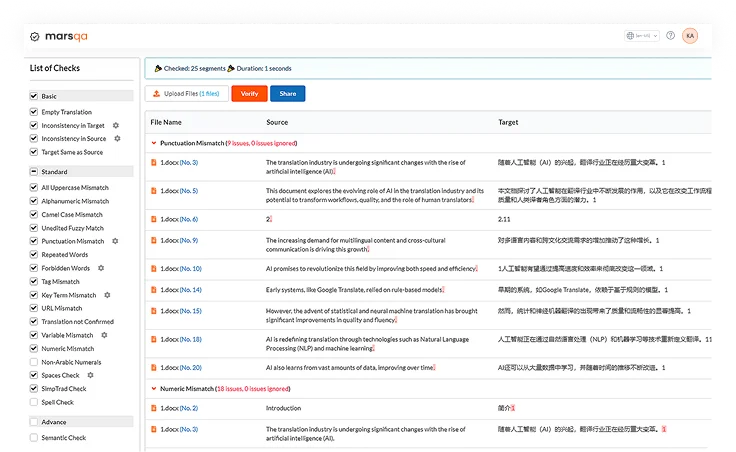Click the help question mark icon
The height and width of the screenshot is (452, 736).
(670, 36)
